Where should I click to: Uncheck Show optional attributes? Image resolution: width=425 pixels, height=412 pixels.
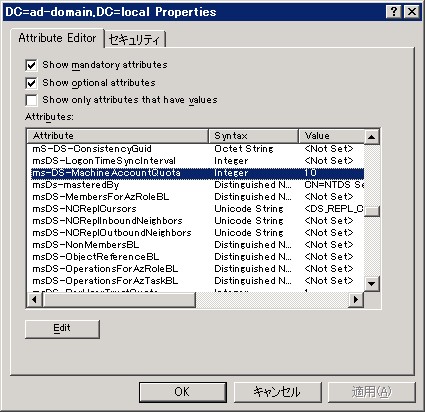[31, 83]
